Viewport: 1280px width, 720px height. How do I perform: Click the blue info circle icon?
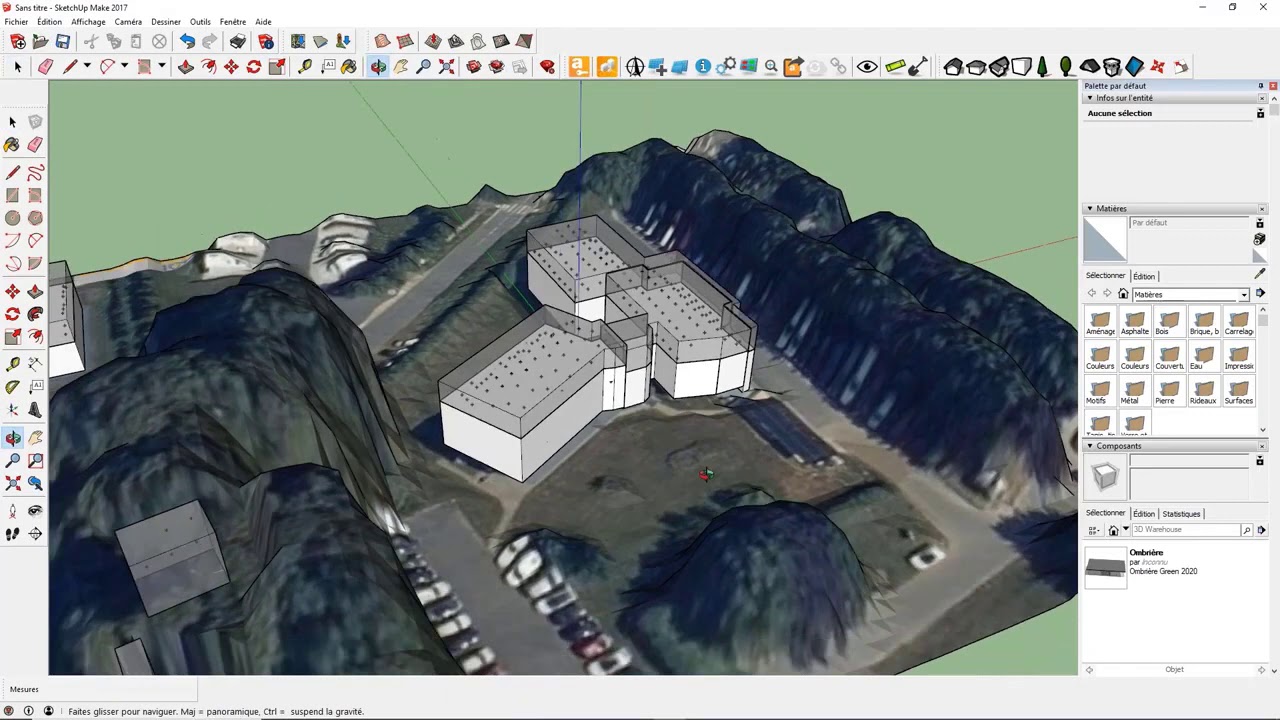(703, 67)
